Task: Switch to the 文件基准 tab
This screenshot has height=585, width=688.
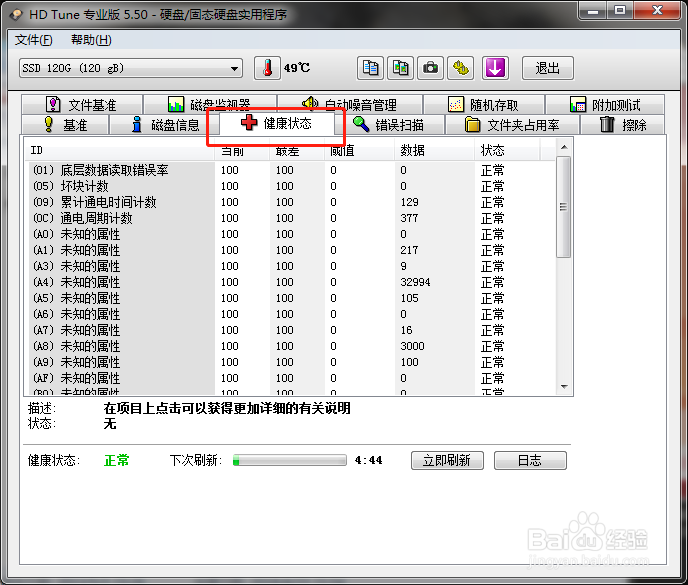Action: click(82, 104)
